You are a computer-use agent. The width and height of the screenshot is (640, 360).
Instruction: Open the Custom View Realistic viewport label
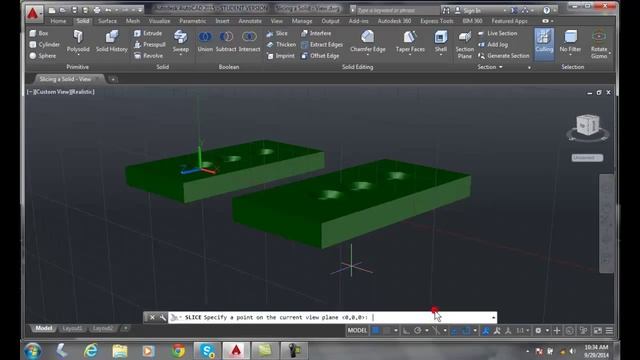click(x=60, y=92)
